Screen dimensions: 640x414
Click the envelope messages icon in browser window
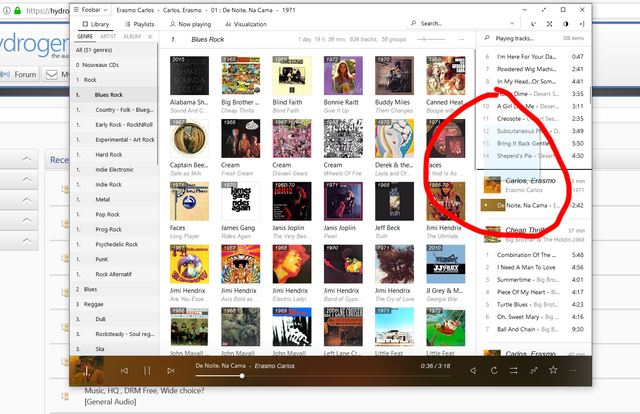coord(51,74)
